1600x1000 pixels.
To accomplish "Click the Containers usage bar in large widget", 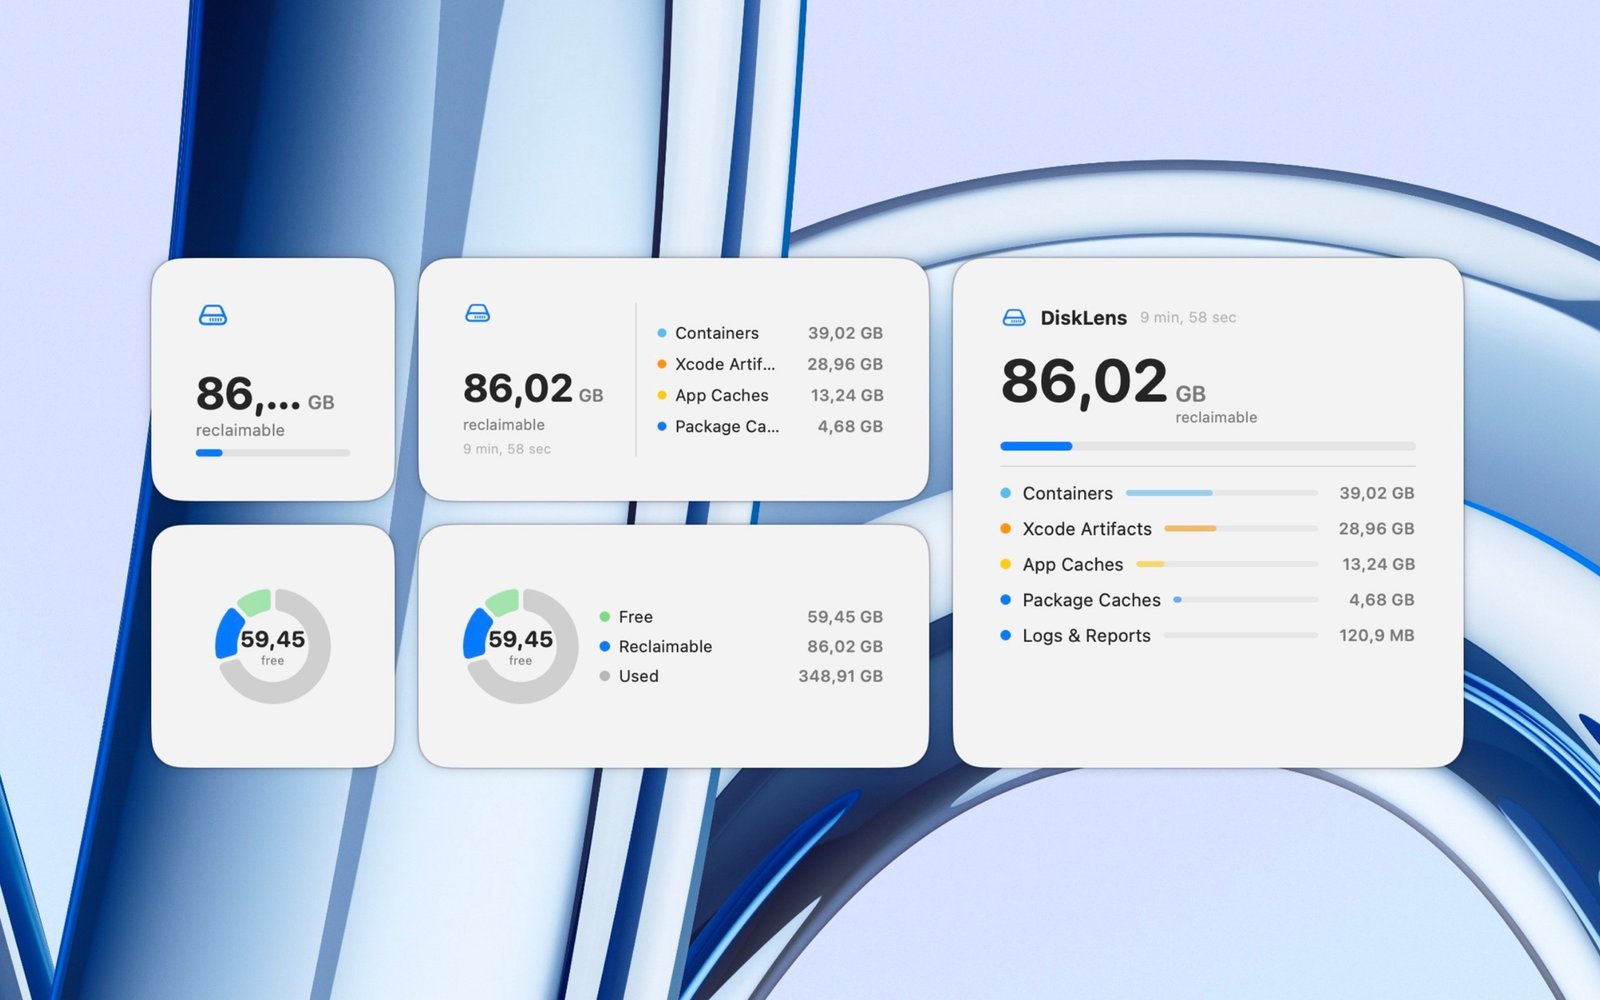I will click(1222, 493).
